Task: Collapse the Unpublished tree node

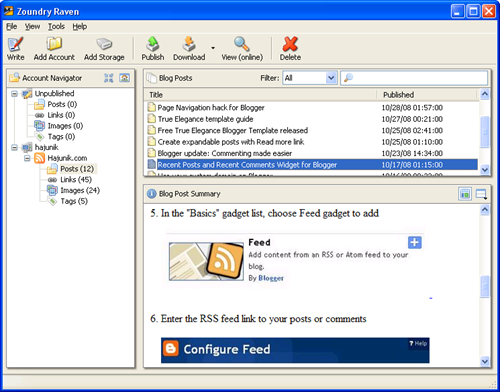Action: coord(14,94)
